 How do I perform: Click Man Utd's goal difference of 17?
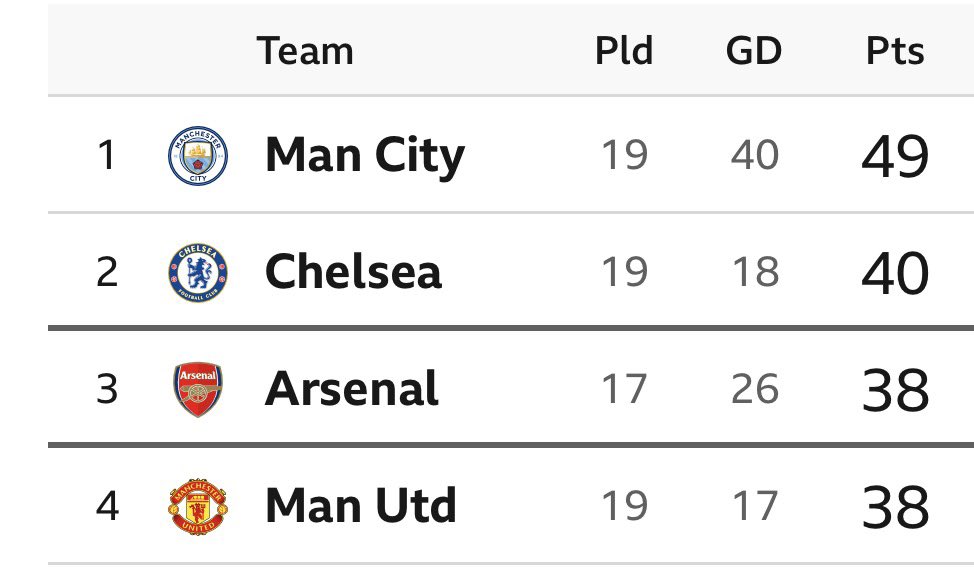click(755, 506)
